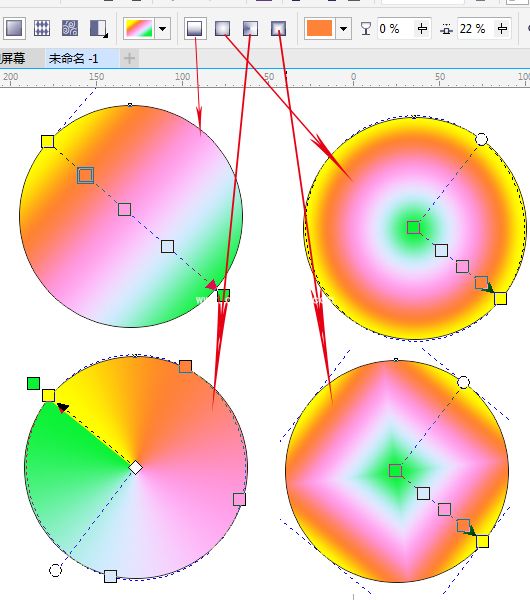Select the texture fill swirl button
This screenshot has width=530, height=600.
tap(70, 28)
